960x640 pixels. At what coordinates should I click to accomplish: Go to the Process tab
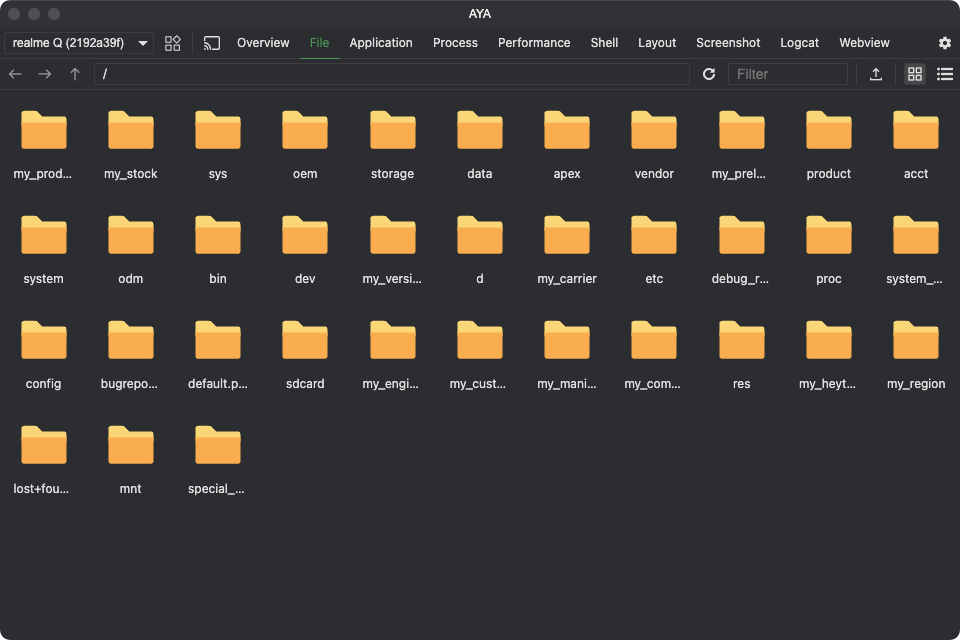[455, 43]
